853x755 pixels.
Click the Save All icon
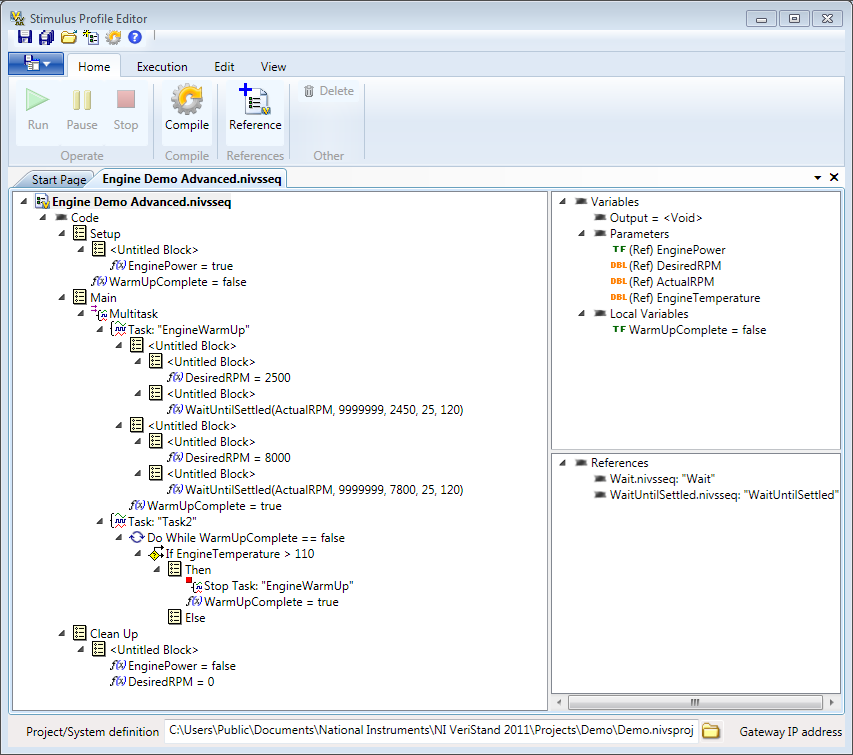pyautogui.click(x=47, y=37)
